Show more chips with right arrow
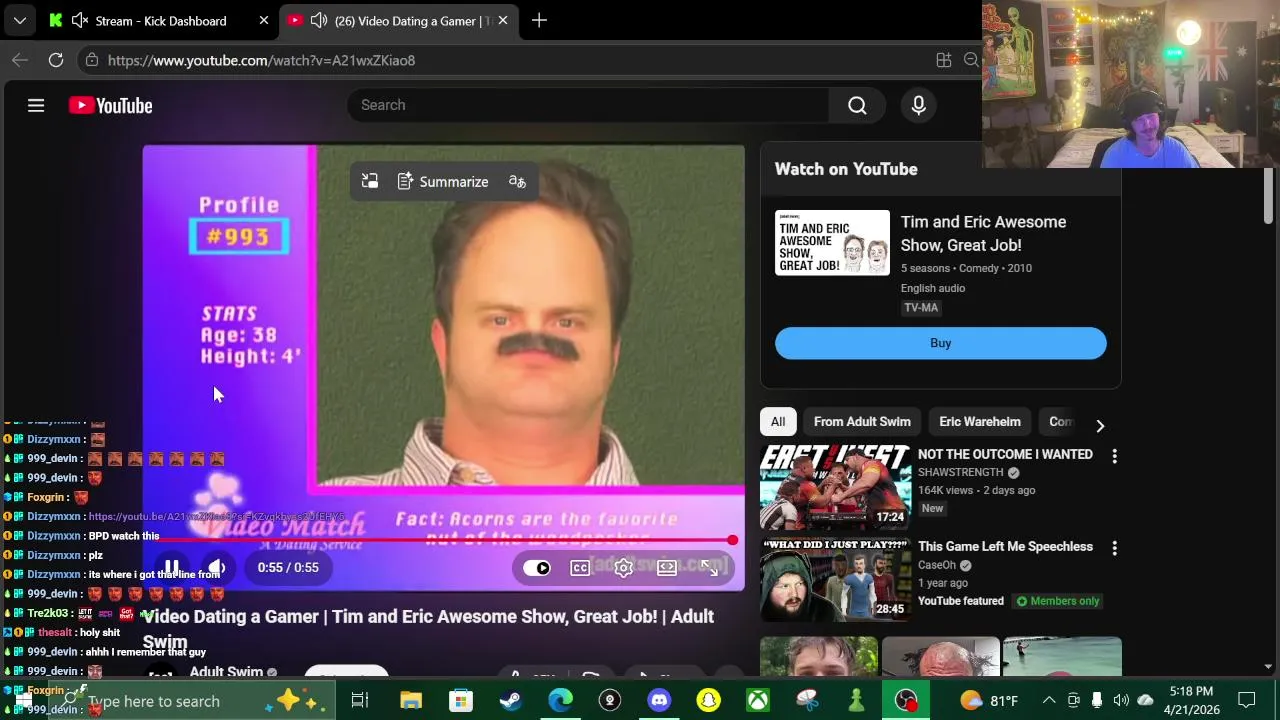Viewport: 1280px width, 720px height. tap(1100, 426)
